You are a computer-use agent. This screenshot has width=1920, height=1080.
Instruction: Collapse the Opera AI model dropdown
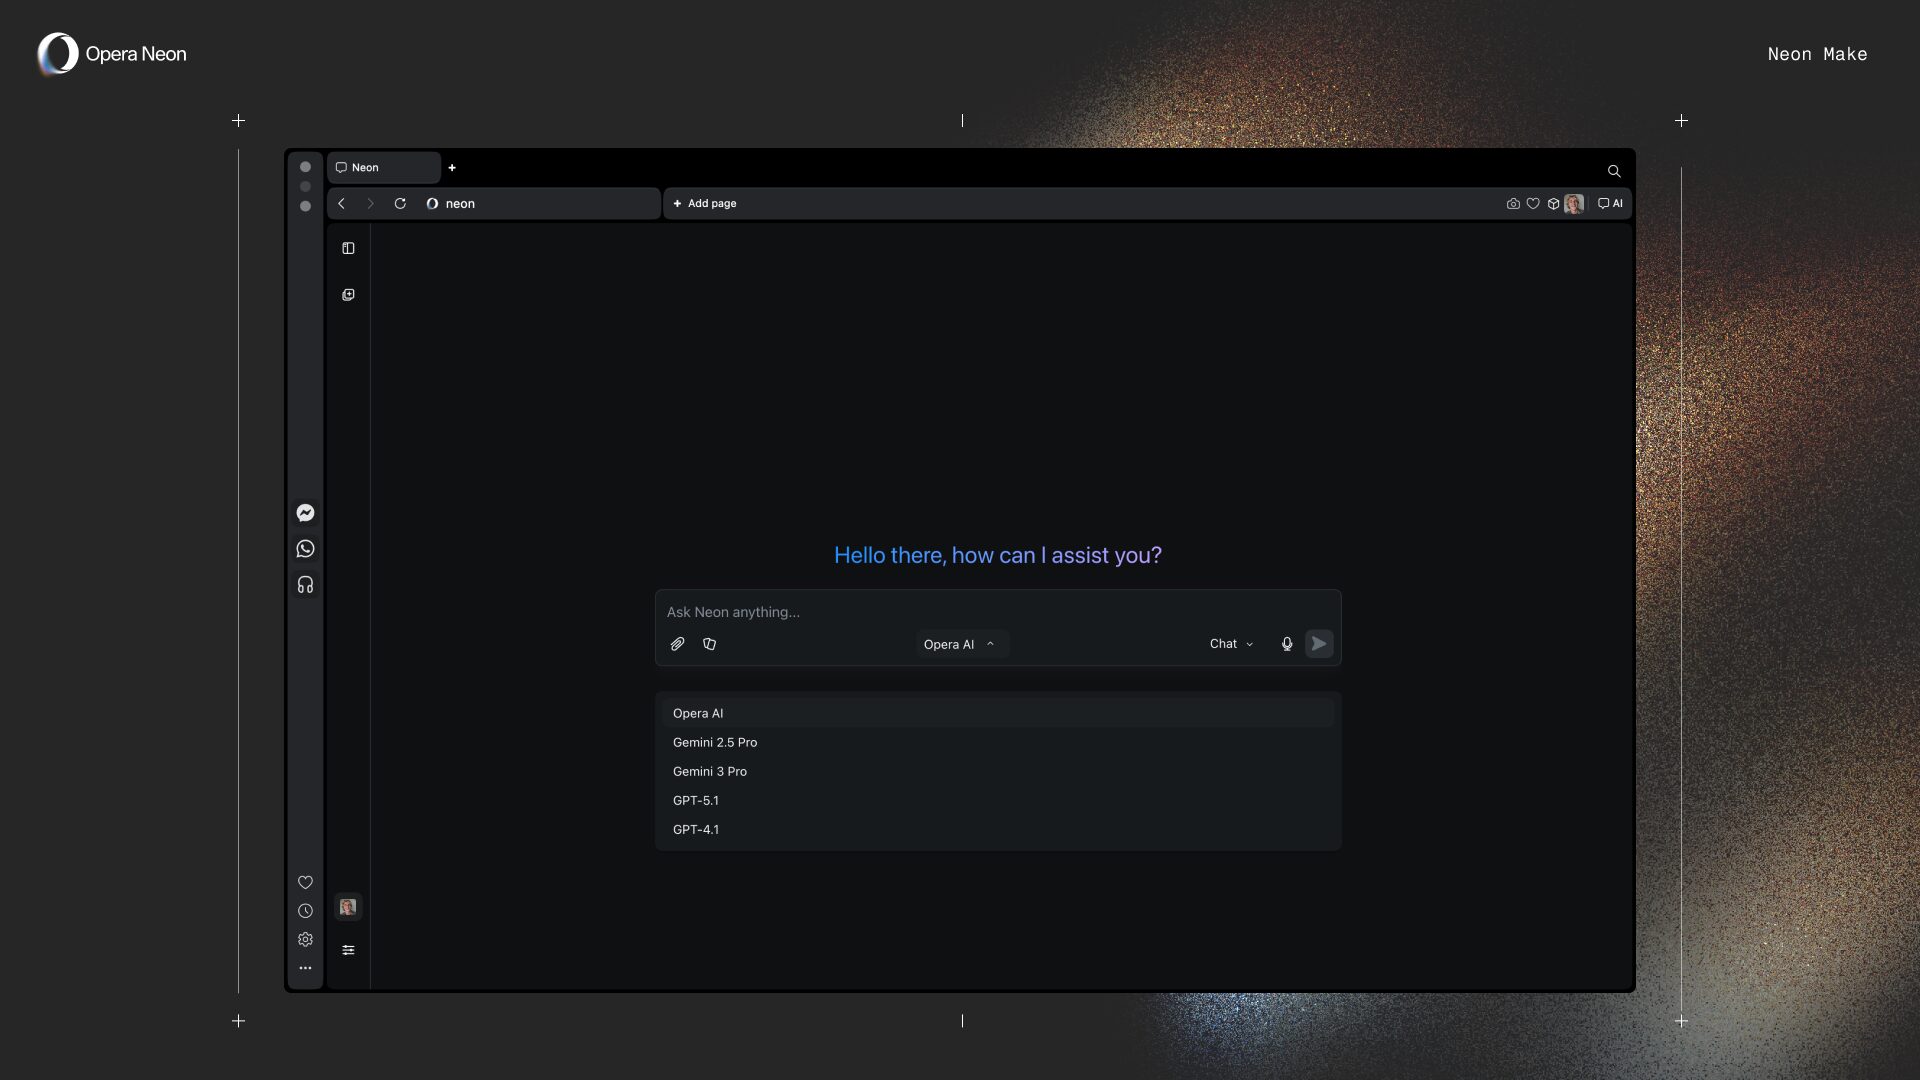[x=960, y=644]
